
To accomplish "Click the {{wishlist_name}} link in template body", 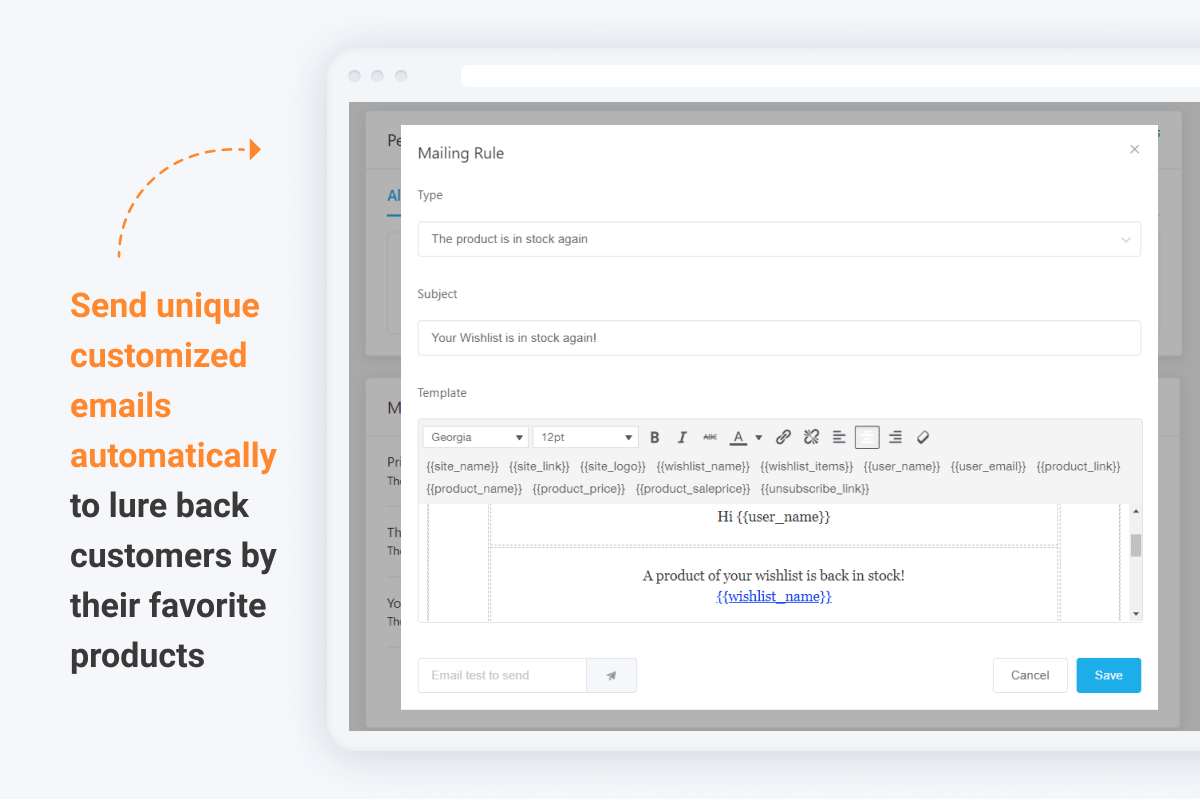I will click(773, 597).
